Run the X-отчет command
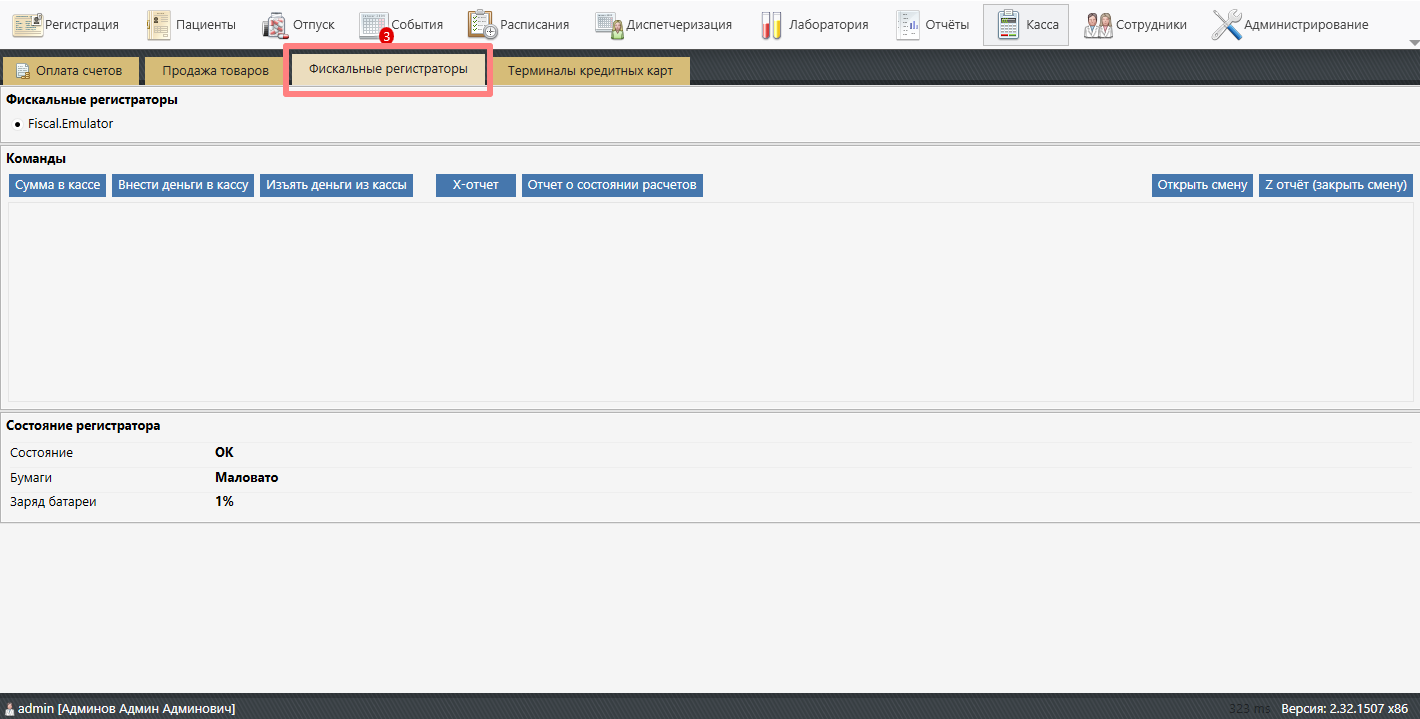 tap(475, 185)
